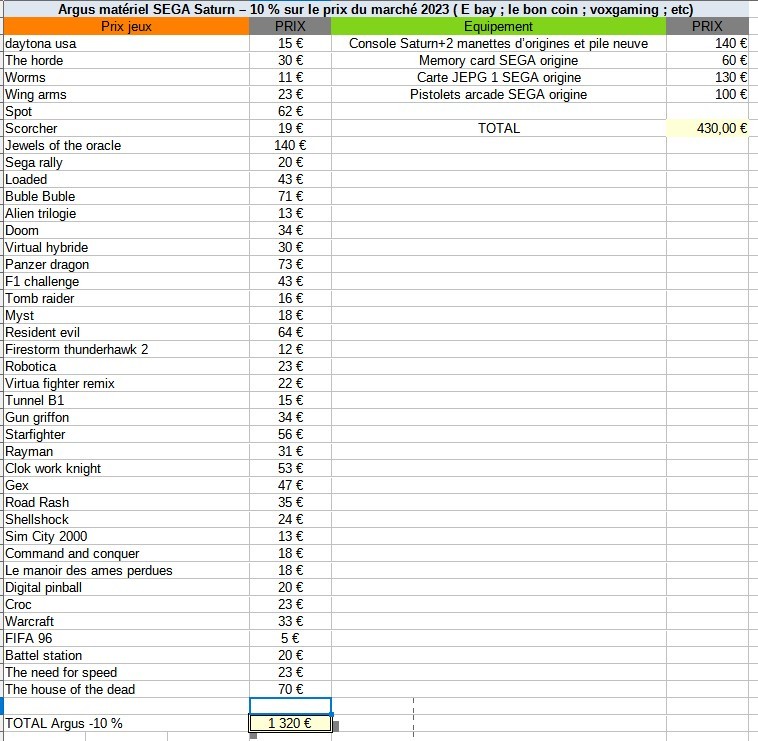Select the 'Rayman' cell
Screen dimensions: 758x741
coord(126,451)
